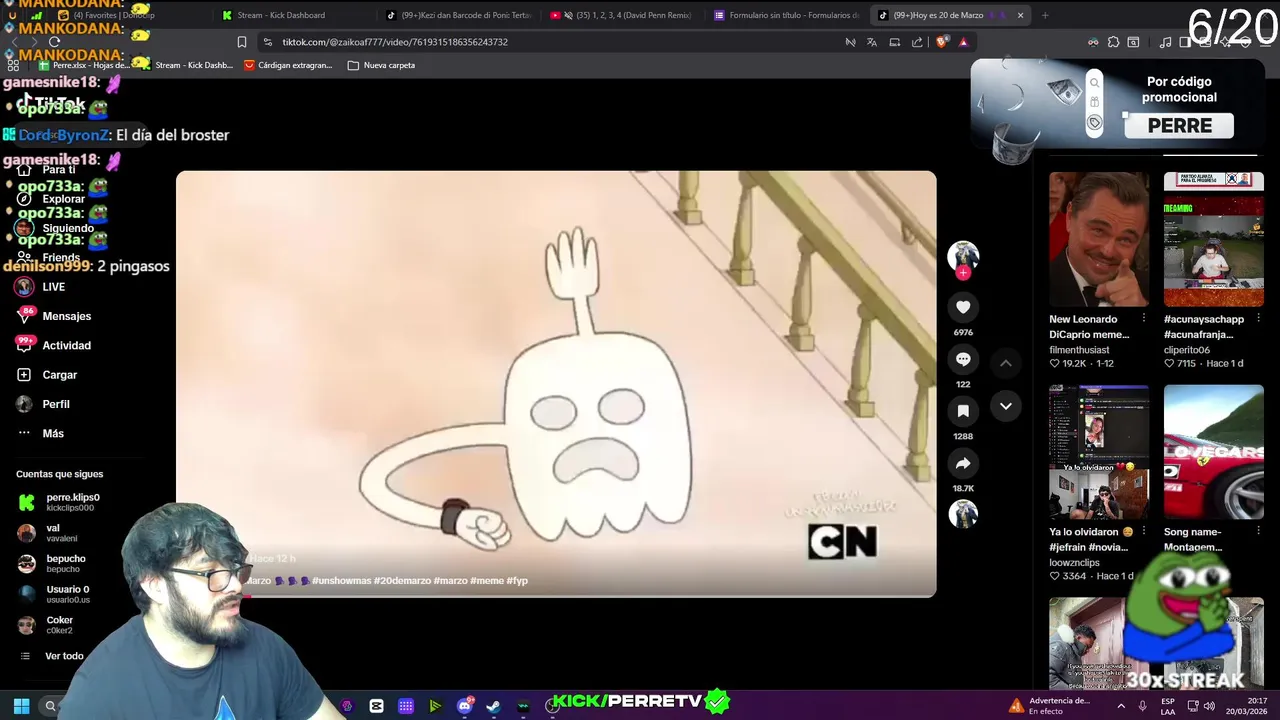This screenshot has width=1280, height=720.
Task: Open a new browser tab
Action: coord(1045,15)
